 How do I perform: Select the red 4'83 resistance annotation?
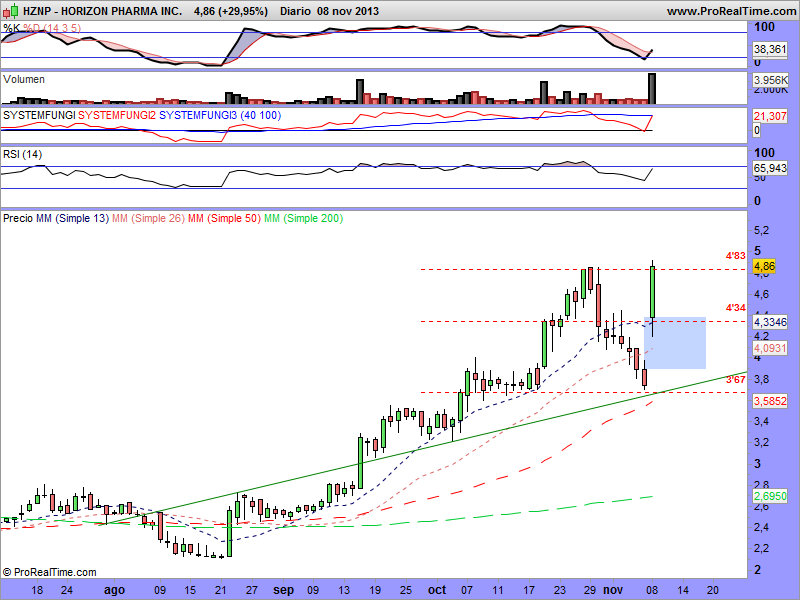pos(736,256)
